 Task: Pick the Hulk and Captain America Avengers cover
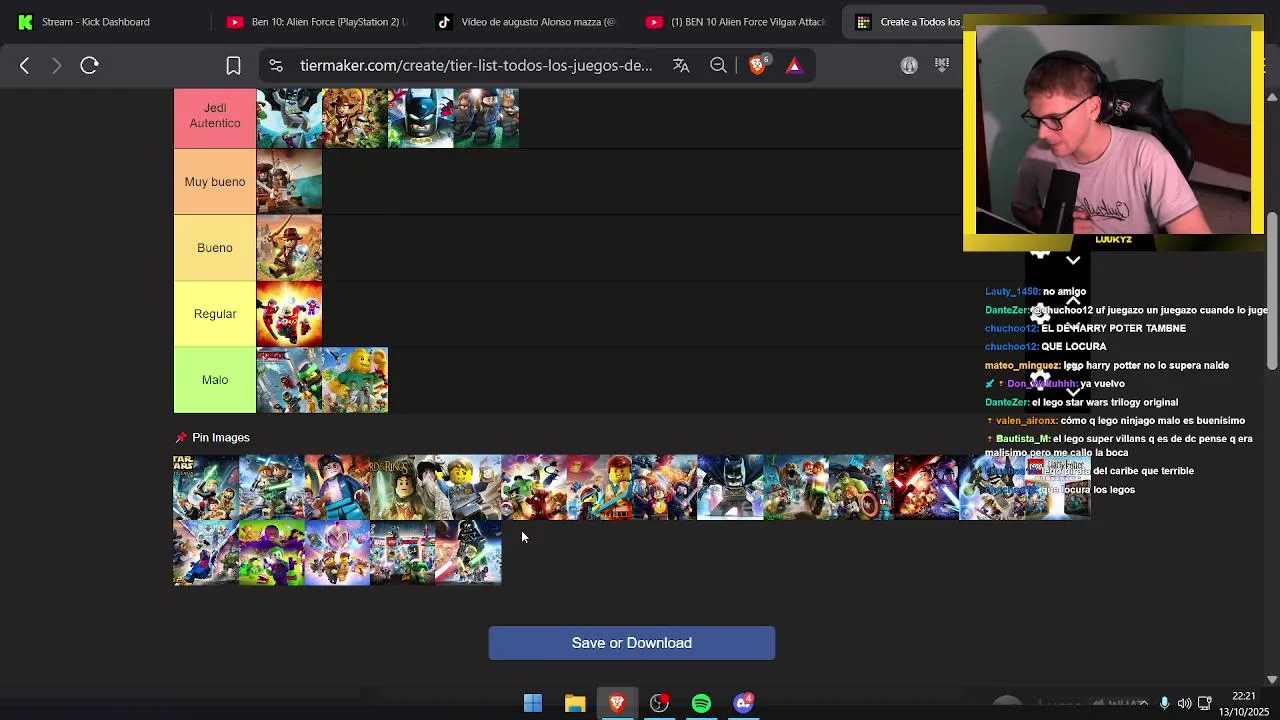pyautogui.click(x=861, y=488)
